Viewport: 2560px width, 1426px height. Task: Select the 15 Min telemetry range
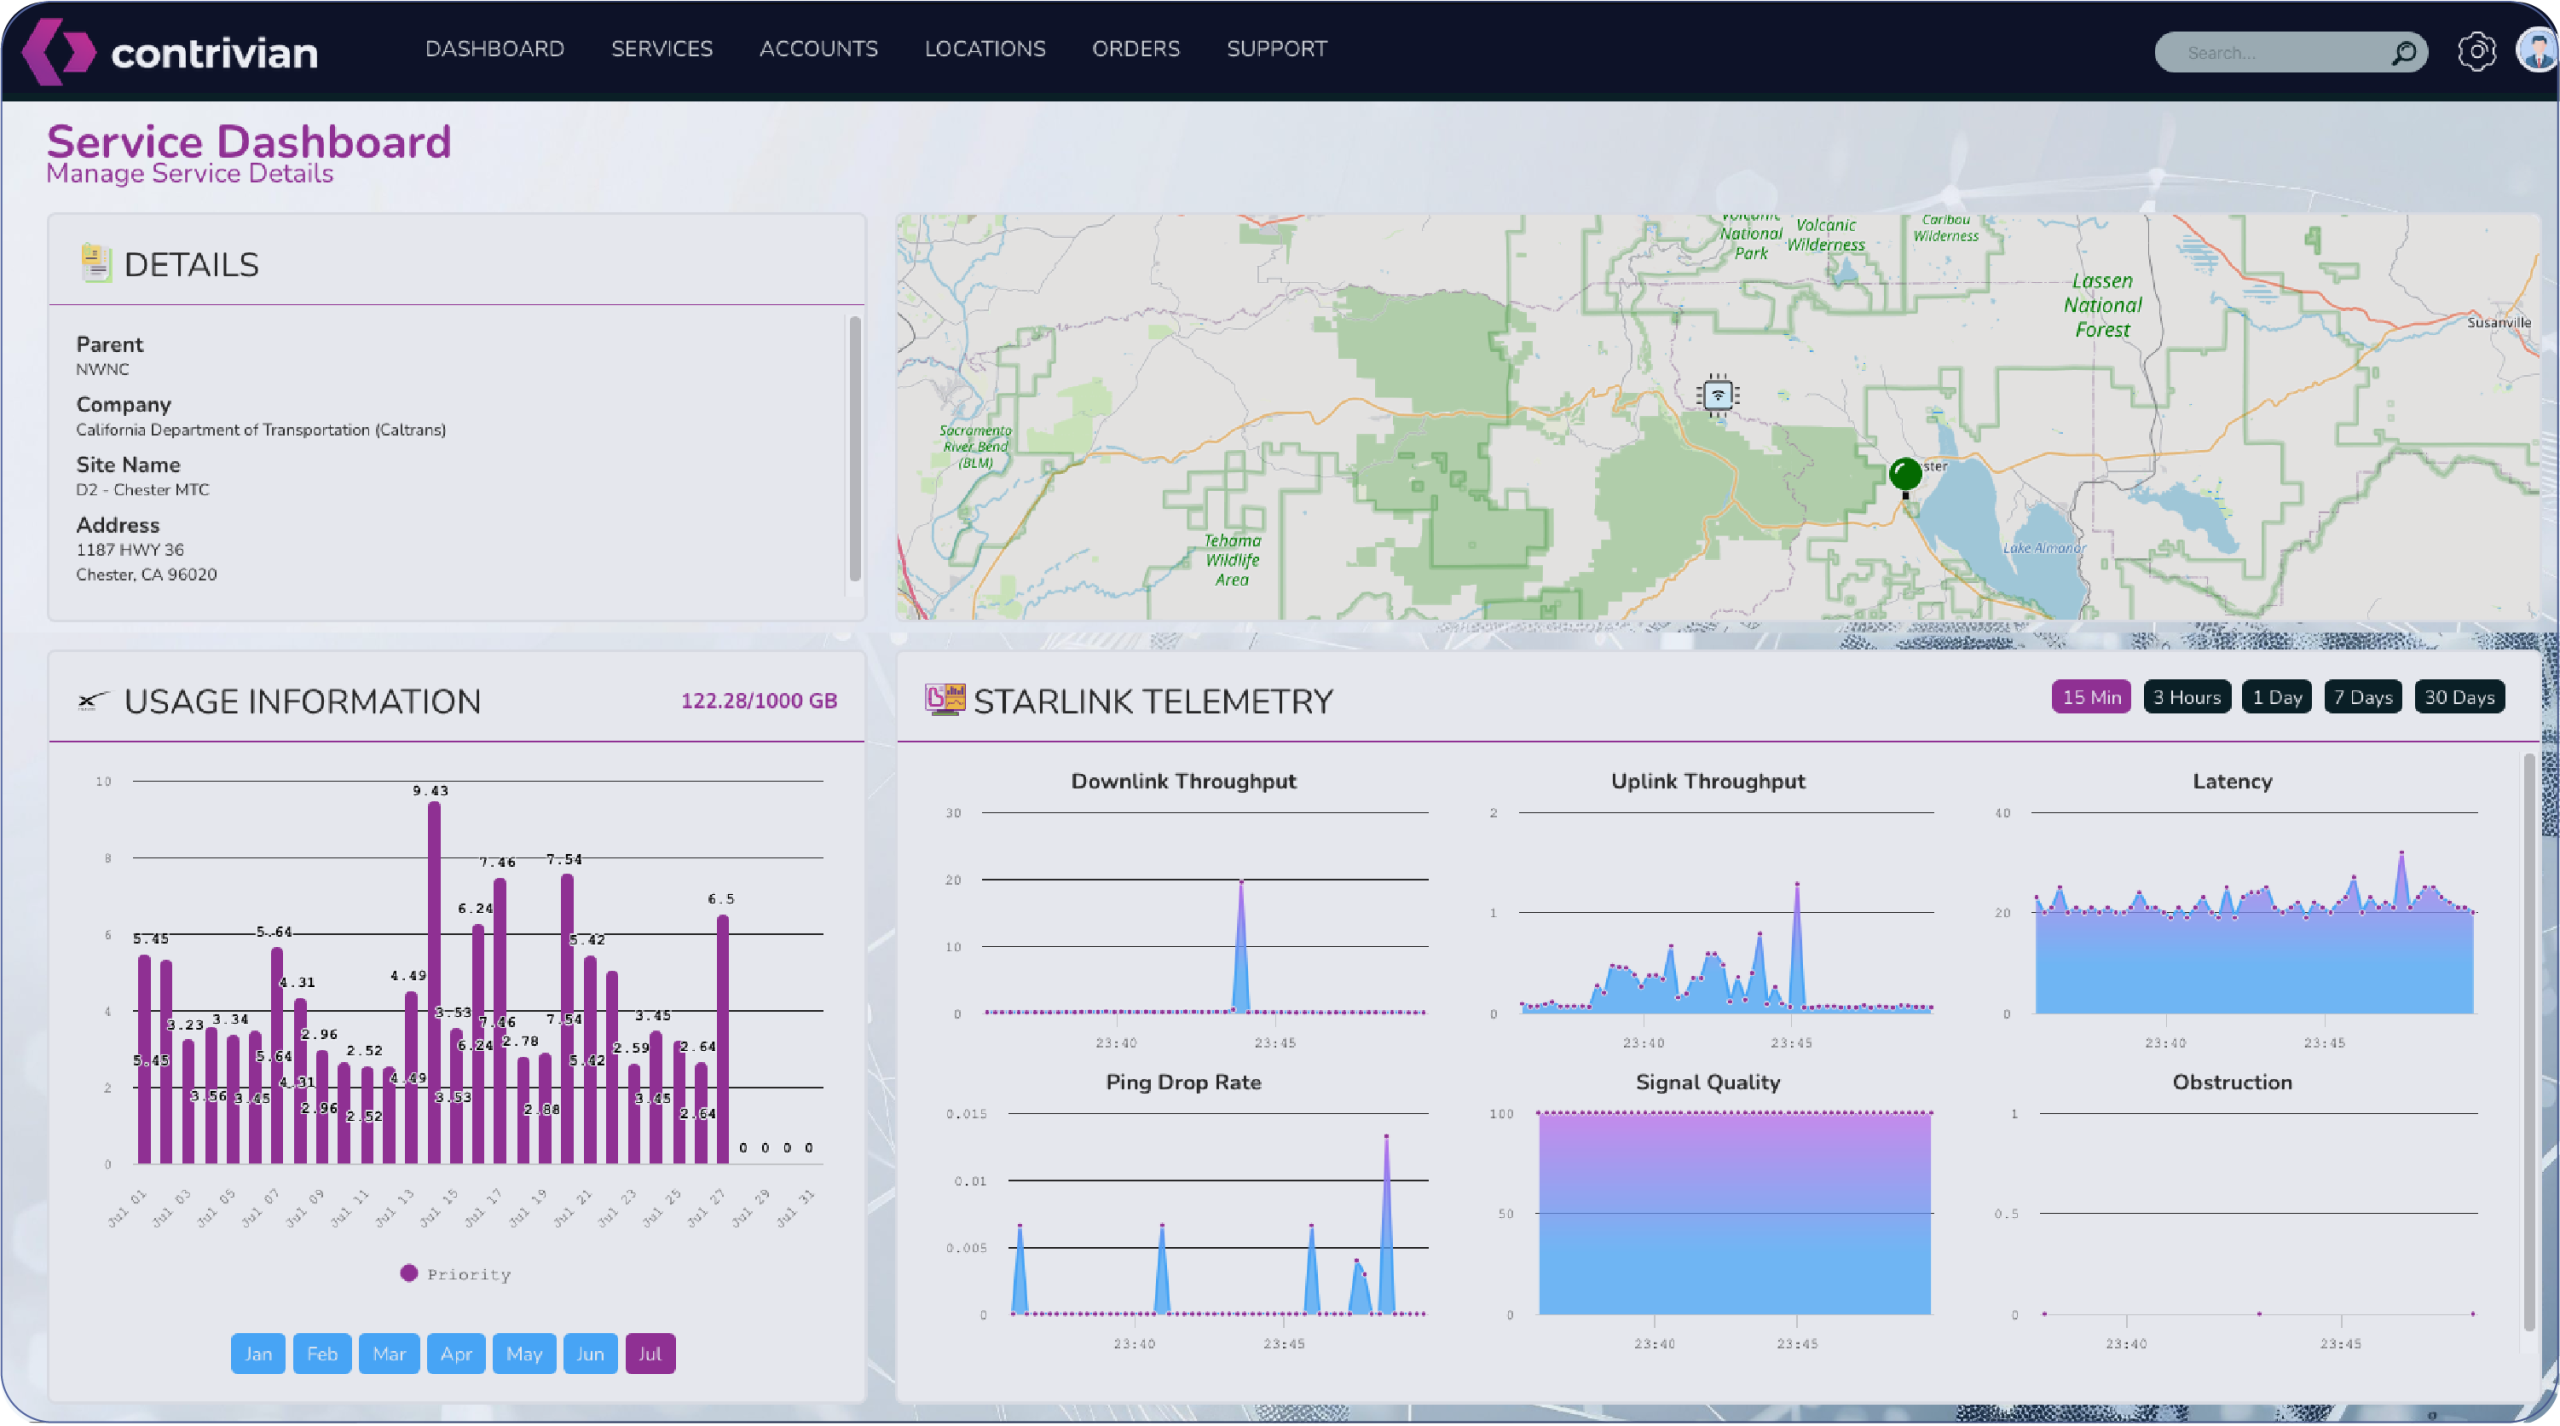pyautogui.click(x=2091, y=697)
